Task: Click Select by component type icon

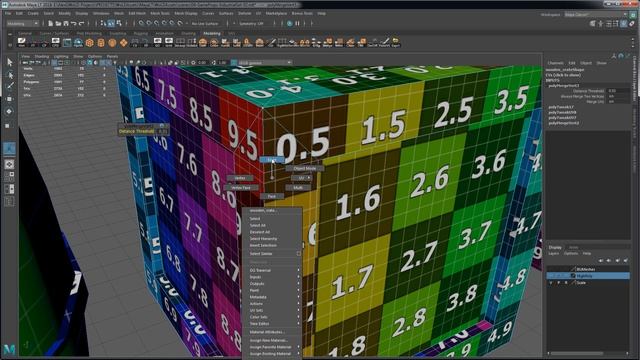Action: (119, 24)
